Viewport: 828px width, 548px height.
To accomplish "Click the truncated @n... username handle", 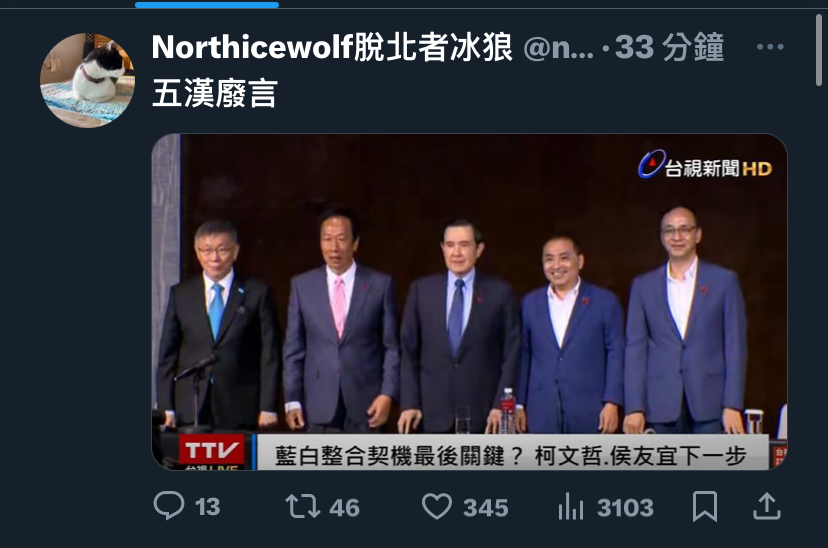I will (559, 48).
